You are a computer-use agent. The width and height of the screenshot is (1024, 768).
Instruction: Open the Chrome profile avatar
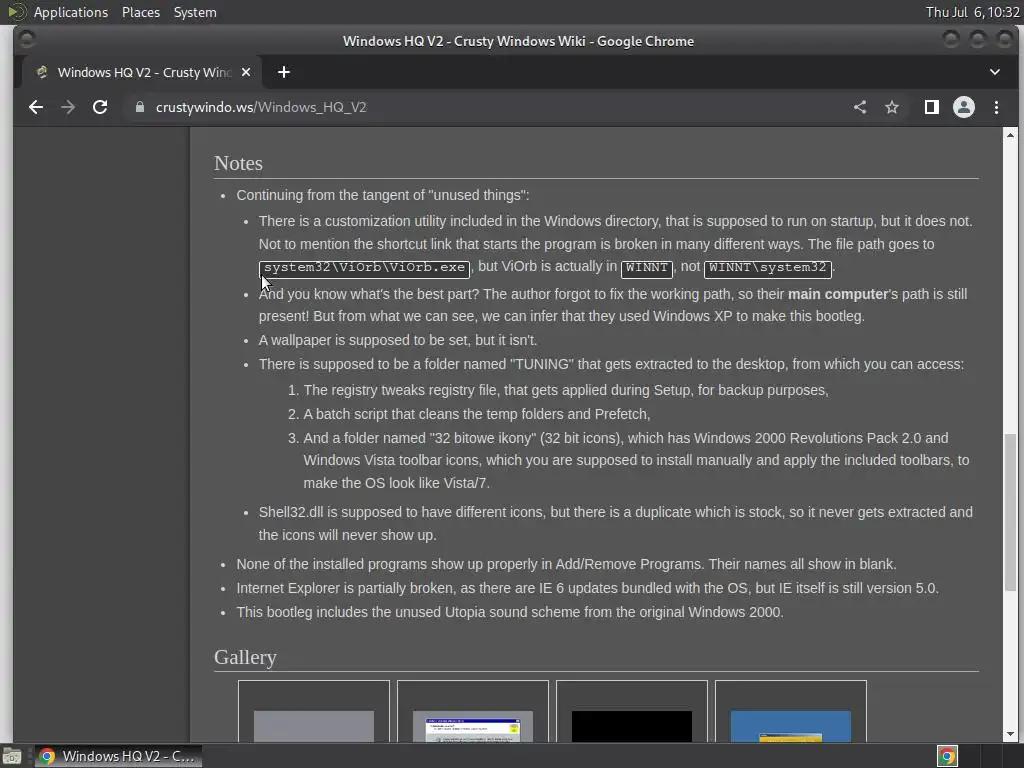point(964,107)
